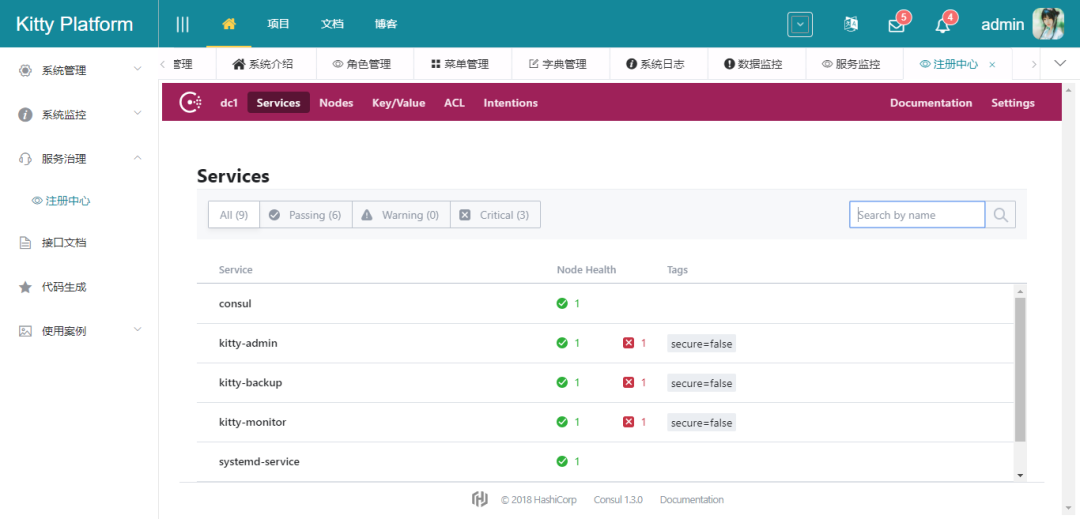Filter services by All (9)
1080x519 pixels.
(233, 215)
